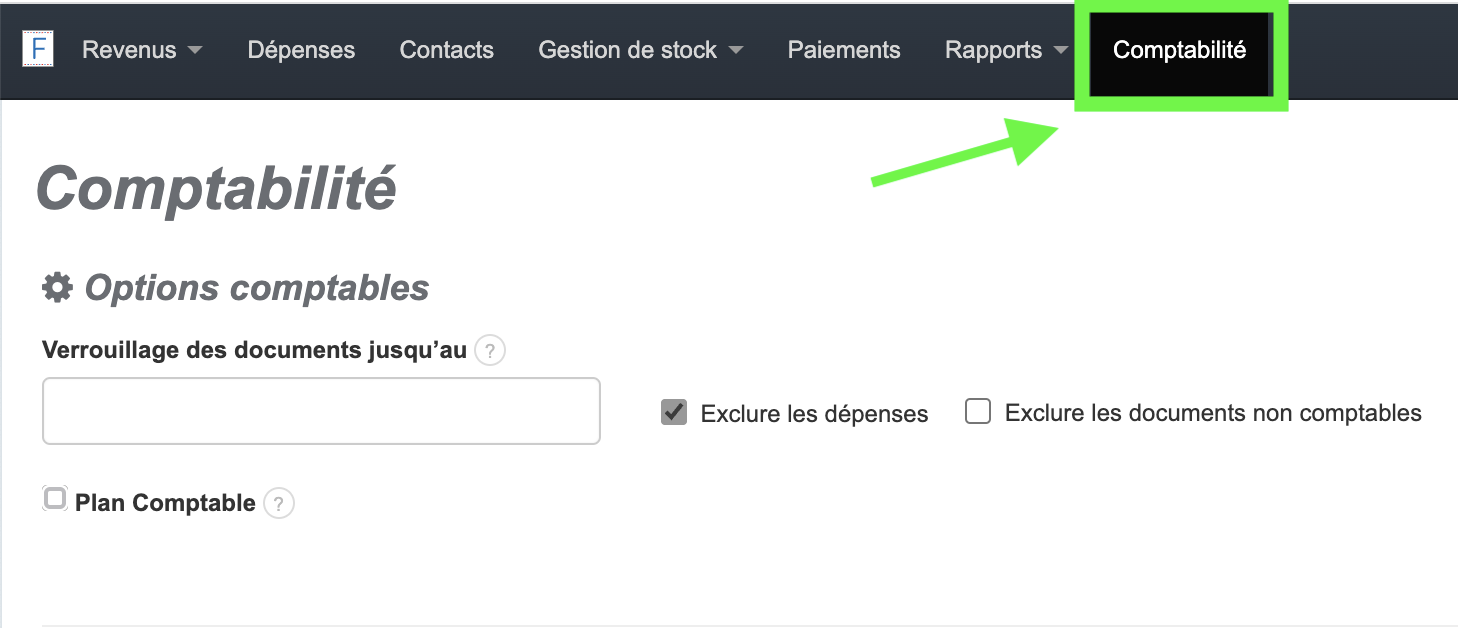Enable the Plan Comptable checkbox
Screen dimensions: 1458x628
pyautogui.click(x=55, y=497)
